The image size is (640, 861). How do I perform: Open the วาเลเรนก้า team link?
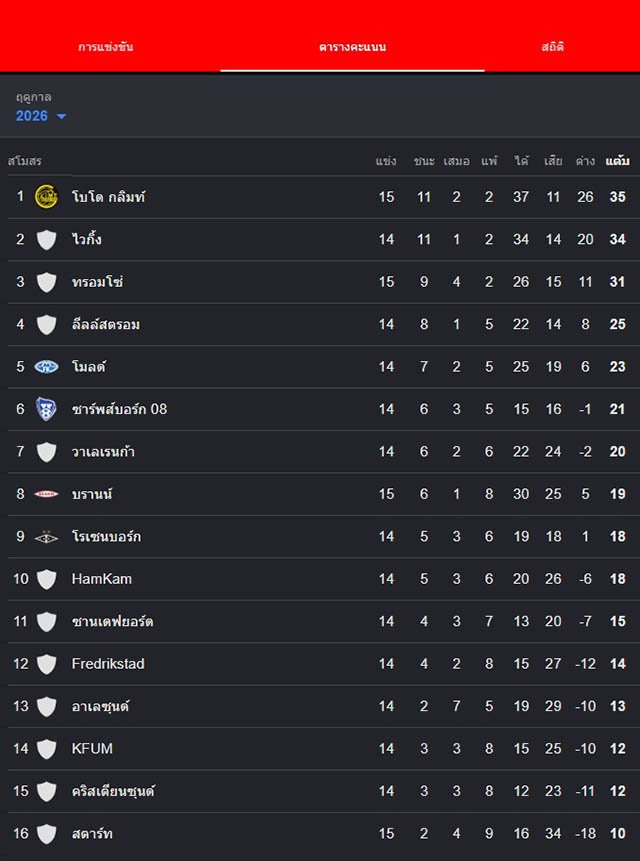(x=103, y=451)
